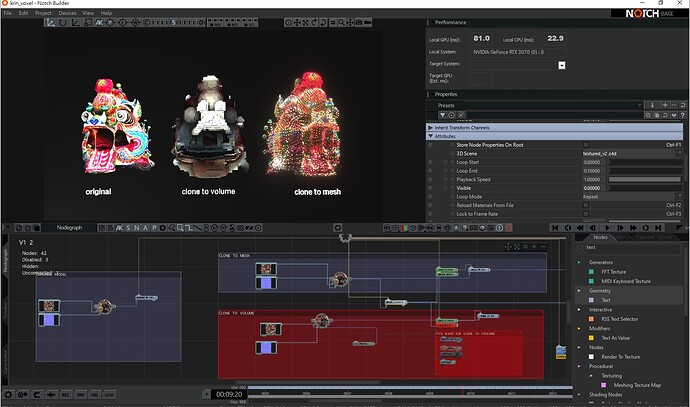This screenshot has width=690, height=407.
Task: Jump to the timeline start
Action: 555,228
